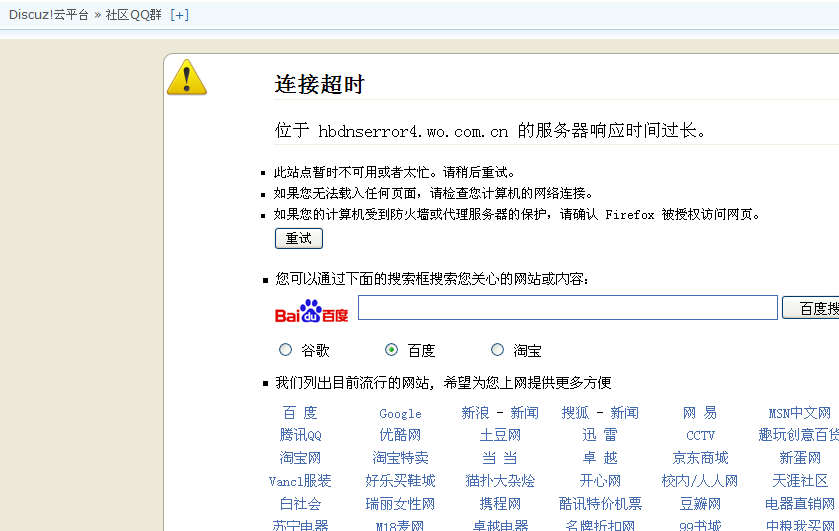Open 携程网 link
Screen dimensions: 839x531
click(500, 504)
